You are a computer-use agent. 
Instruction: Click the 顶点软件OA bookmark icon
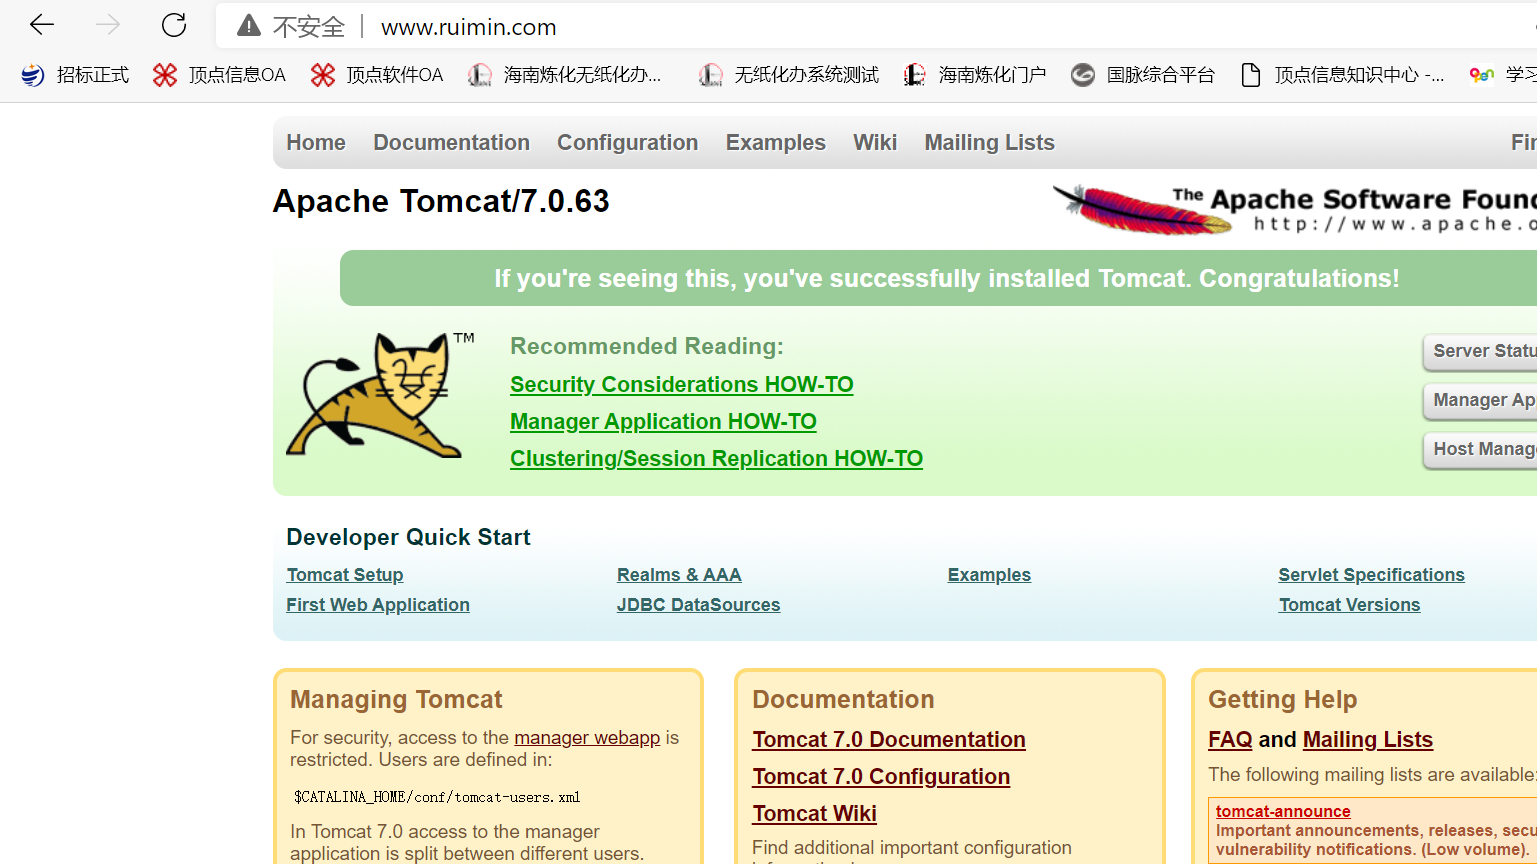point(322,75)
